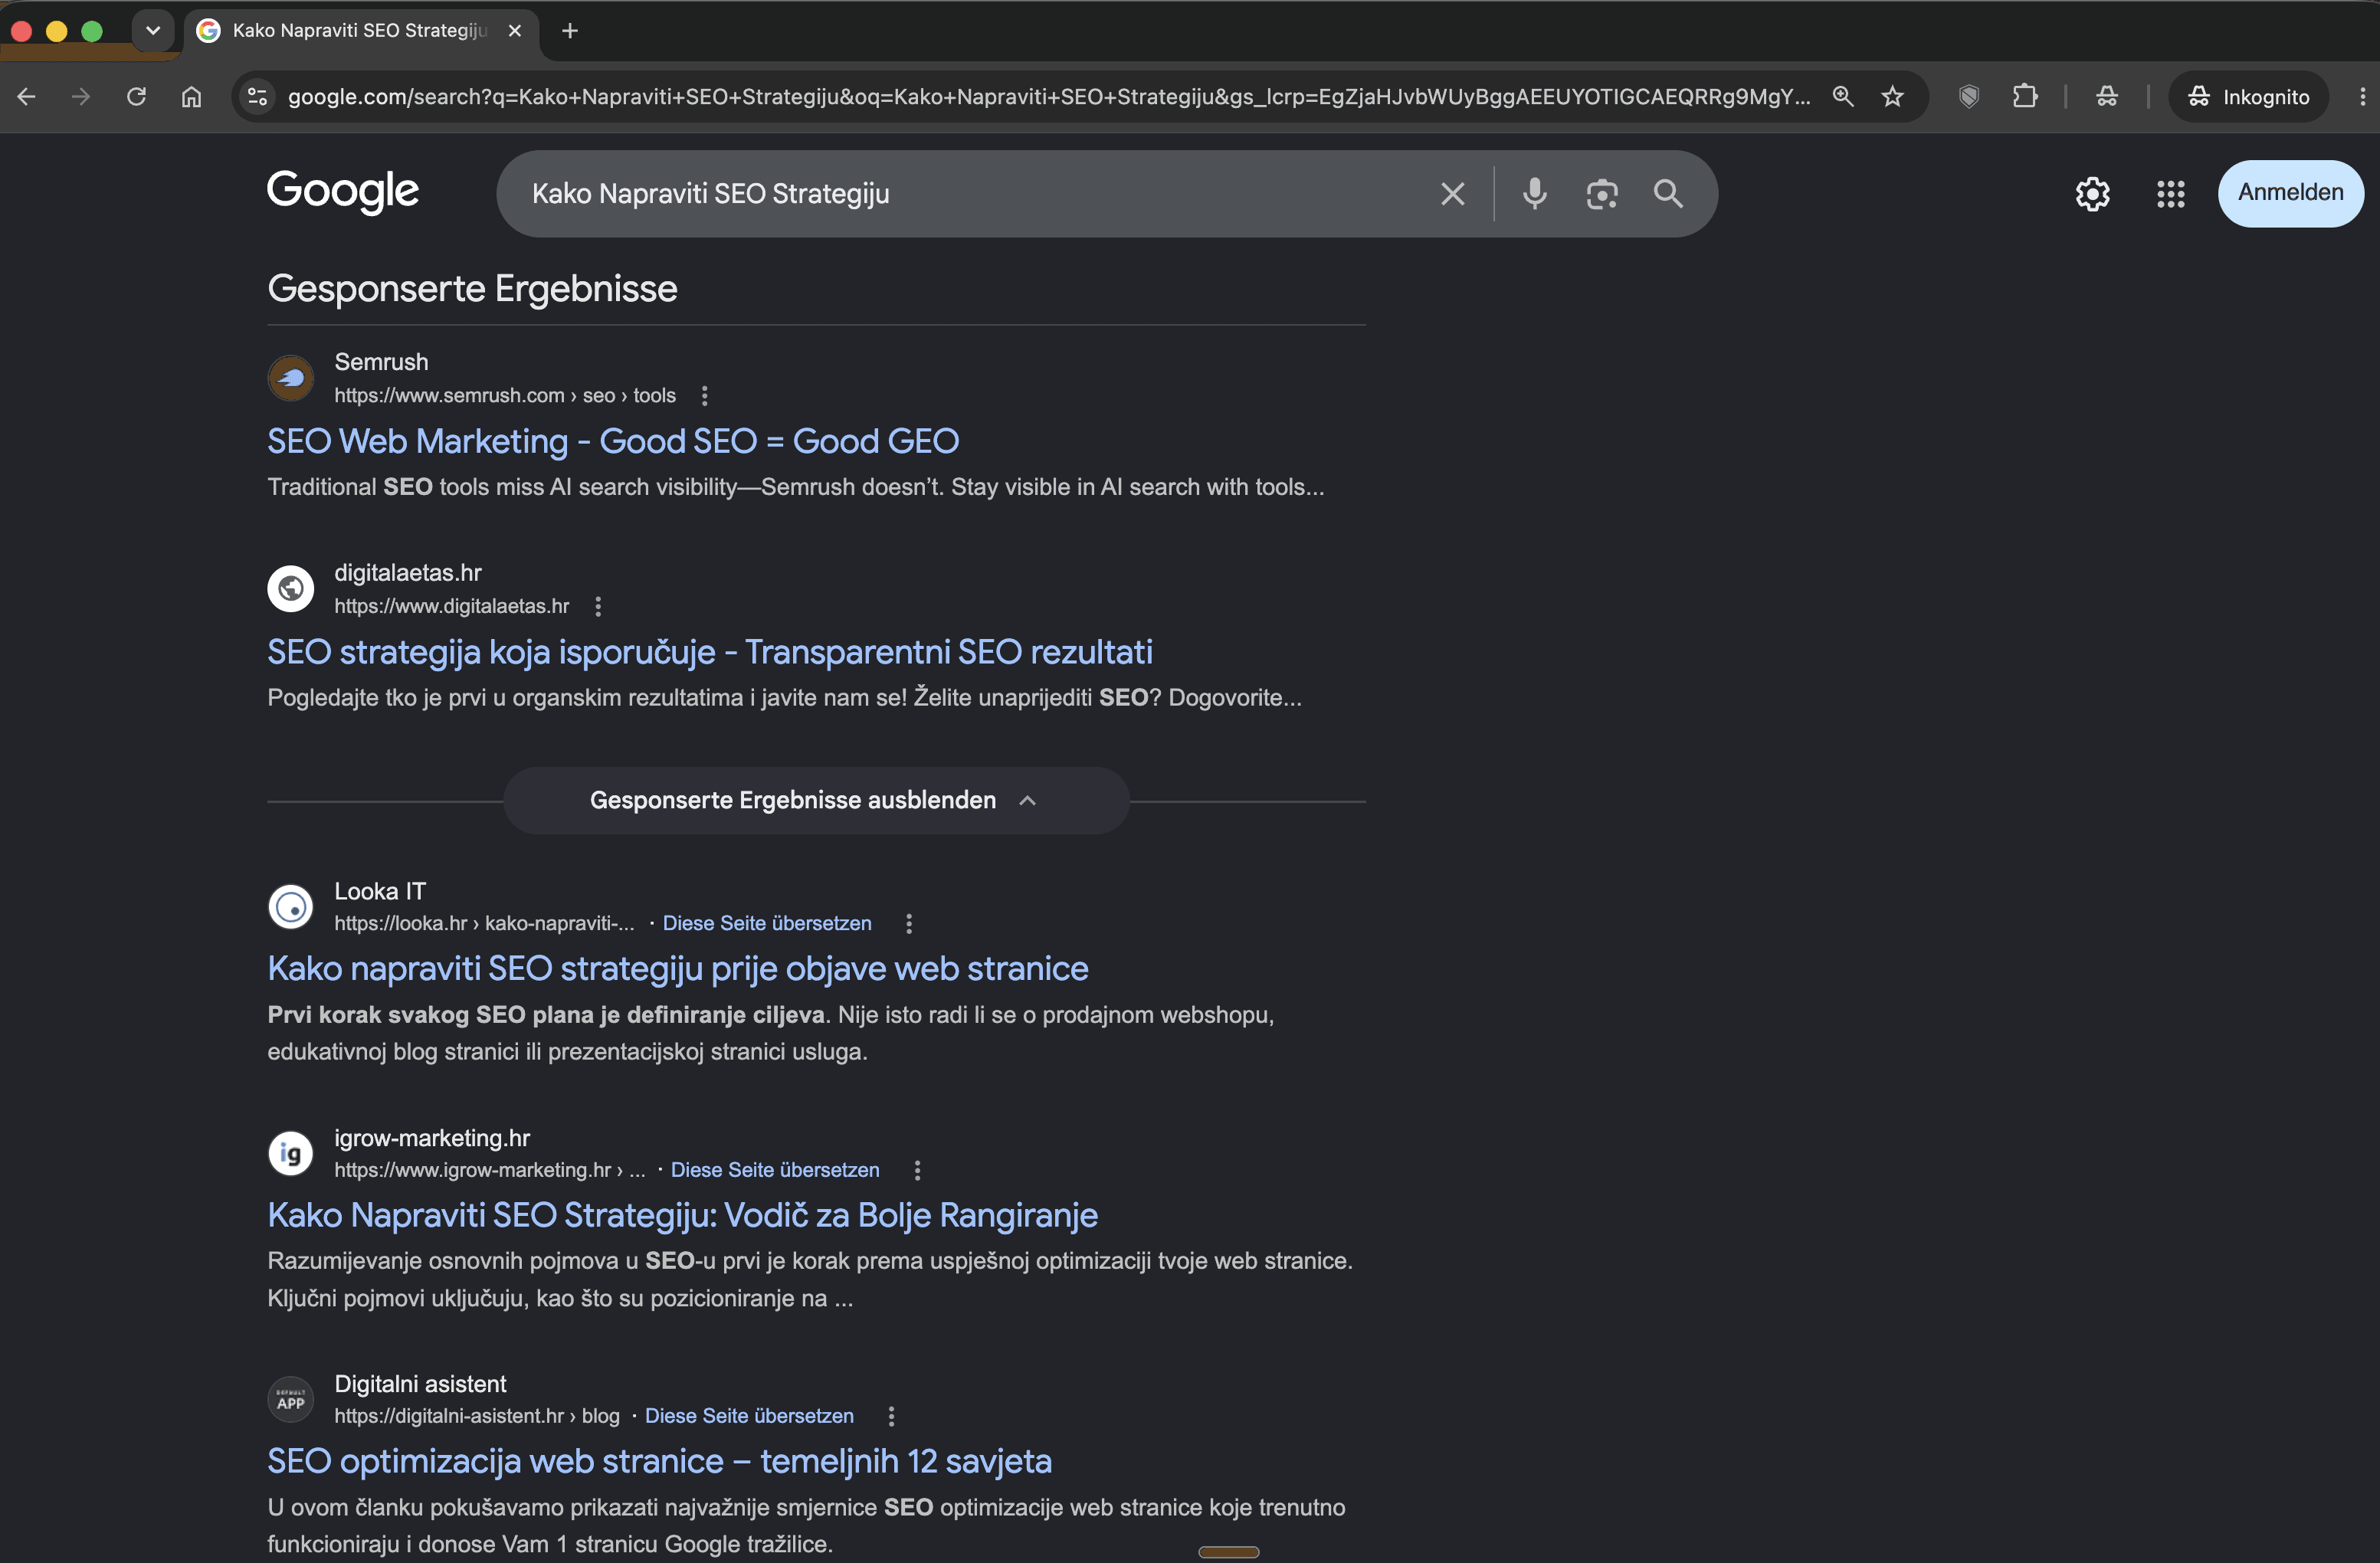Bookmark this page with the star icon
The width and height of the screenshot is (2380, 1563).
pyautogui.click(x=1893, y=97)
